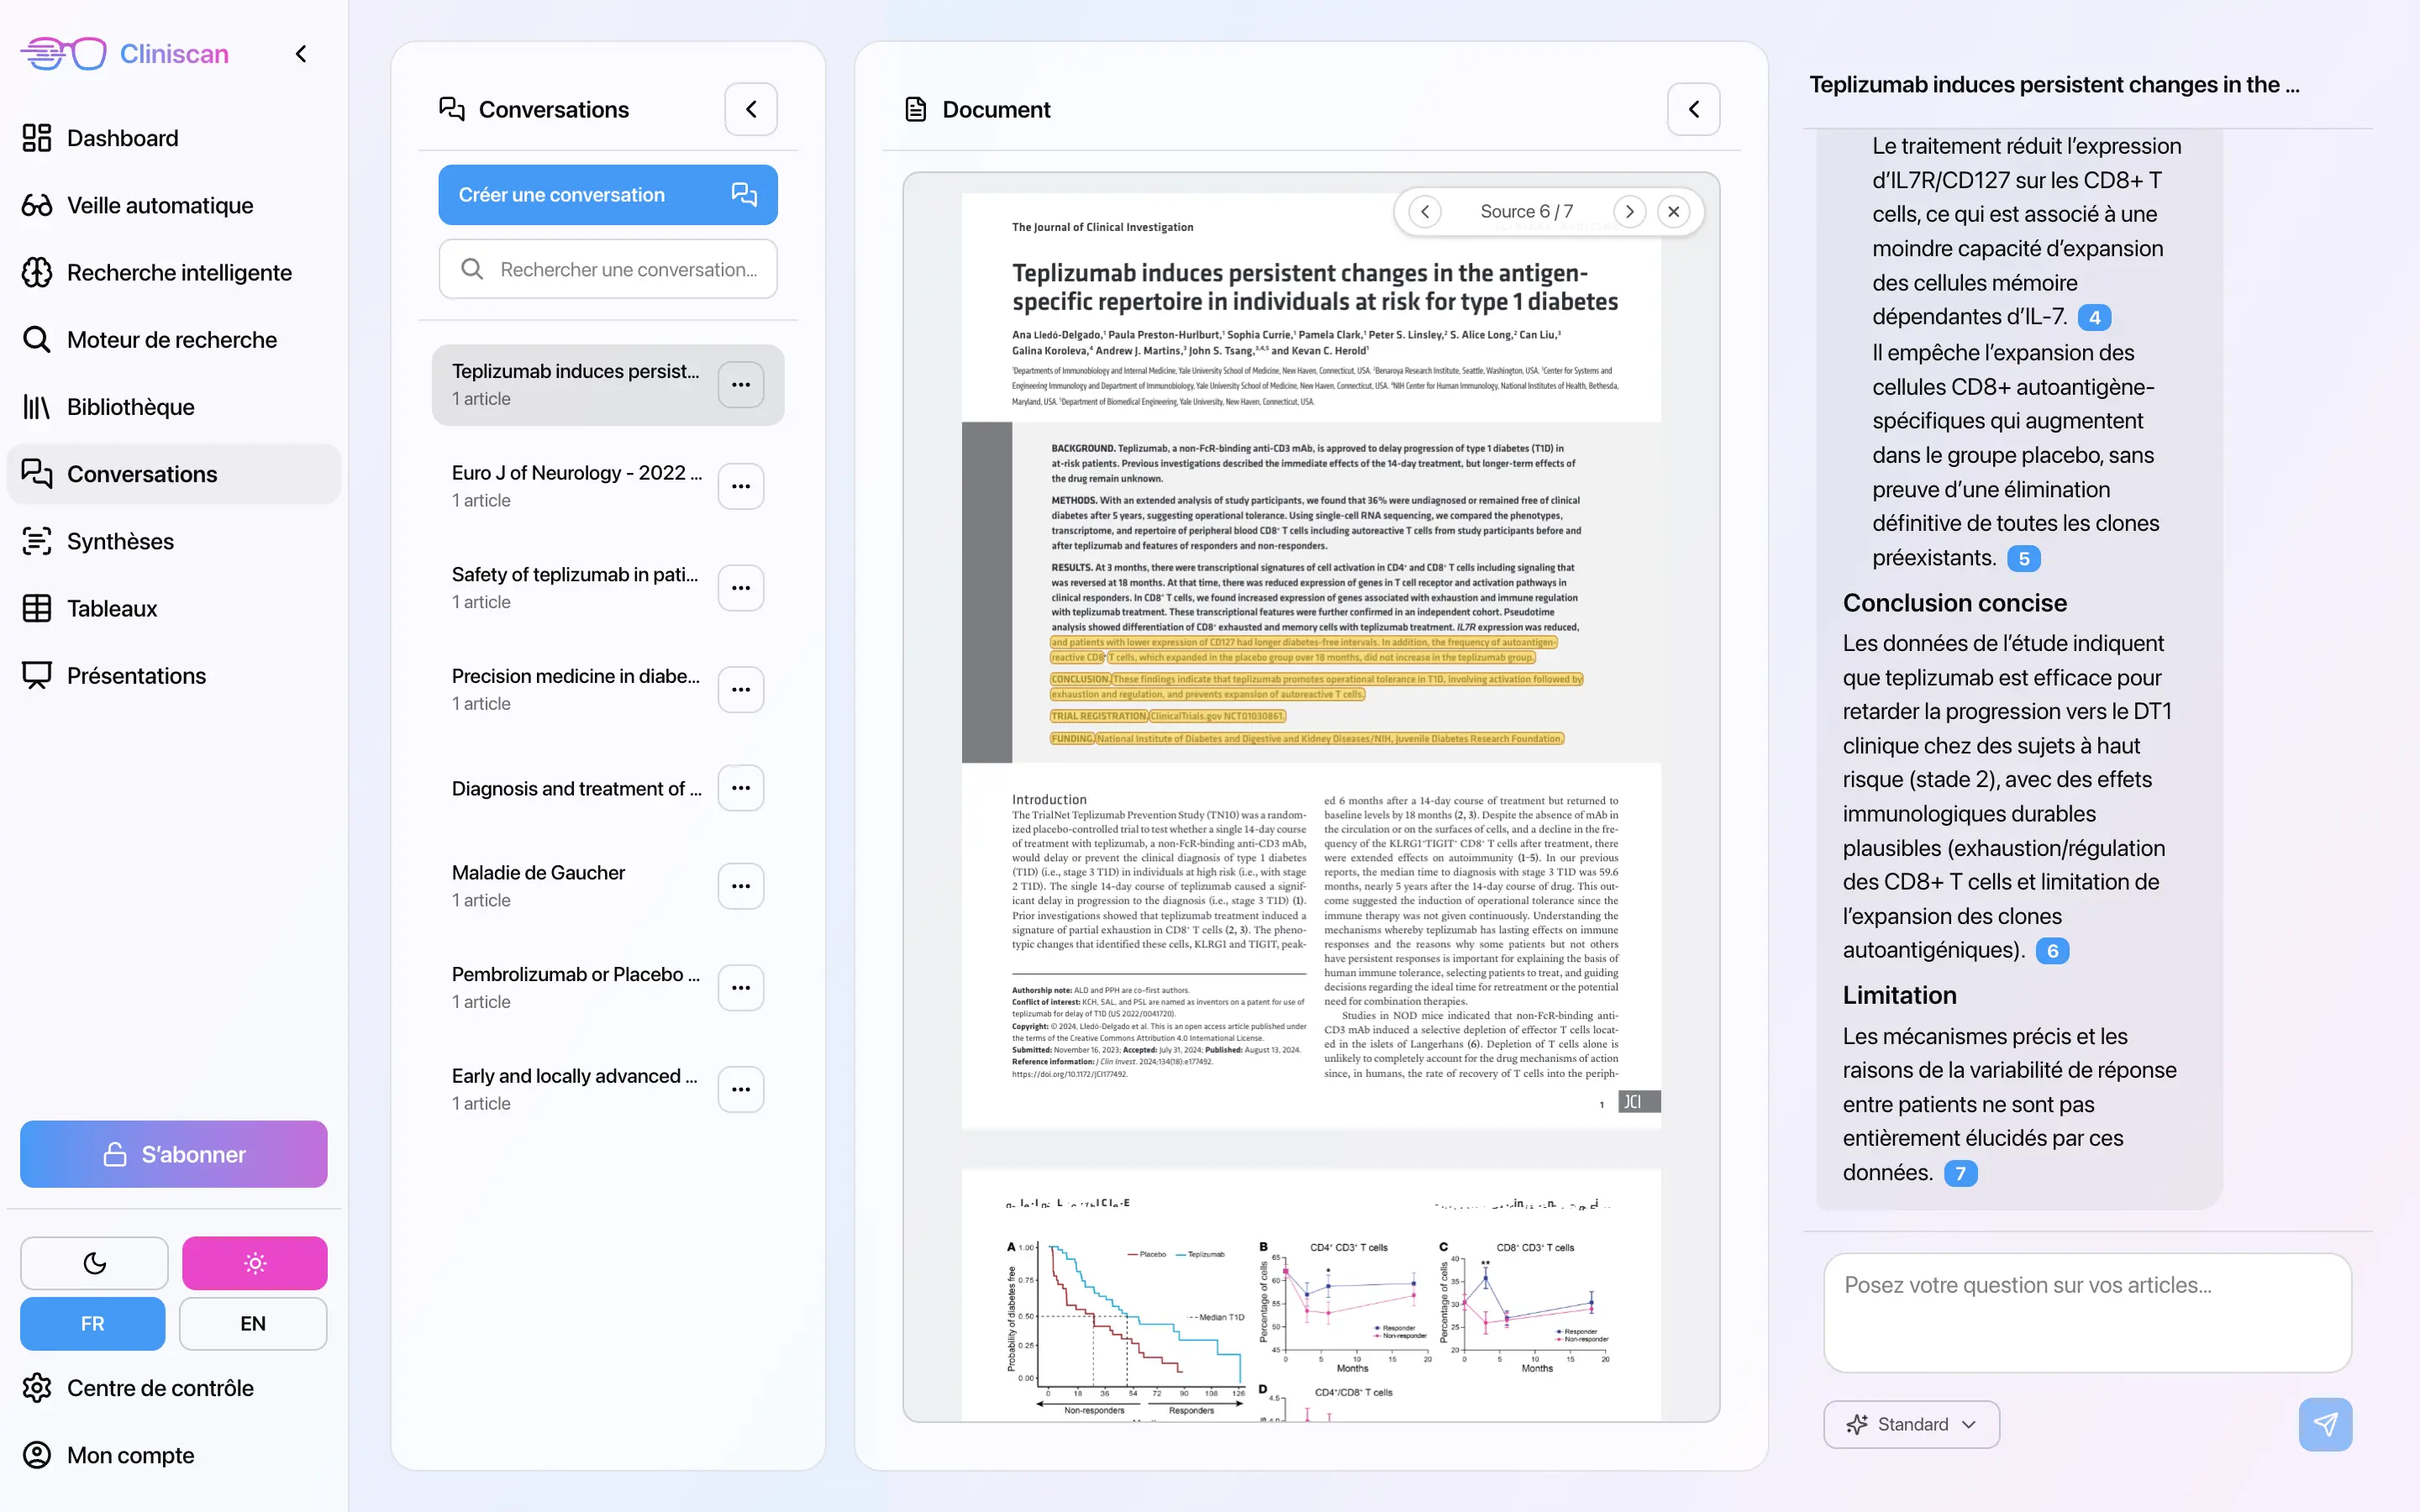2420x1512 pixels.
Task: Focus the Rechercher une conversation field
Action: point(627,269)
